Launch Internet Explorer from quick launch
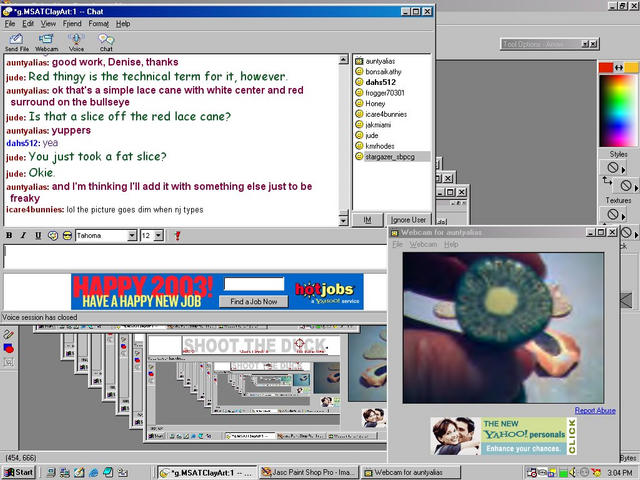 (93, 472)
